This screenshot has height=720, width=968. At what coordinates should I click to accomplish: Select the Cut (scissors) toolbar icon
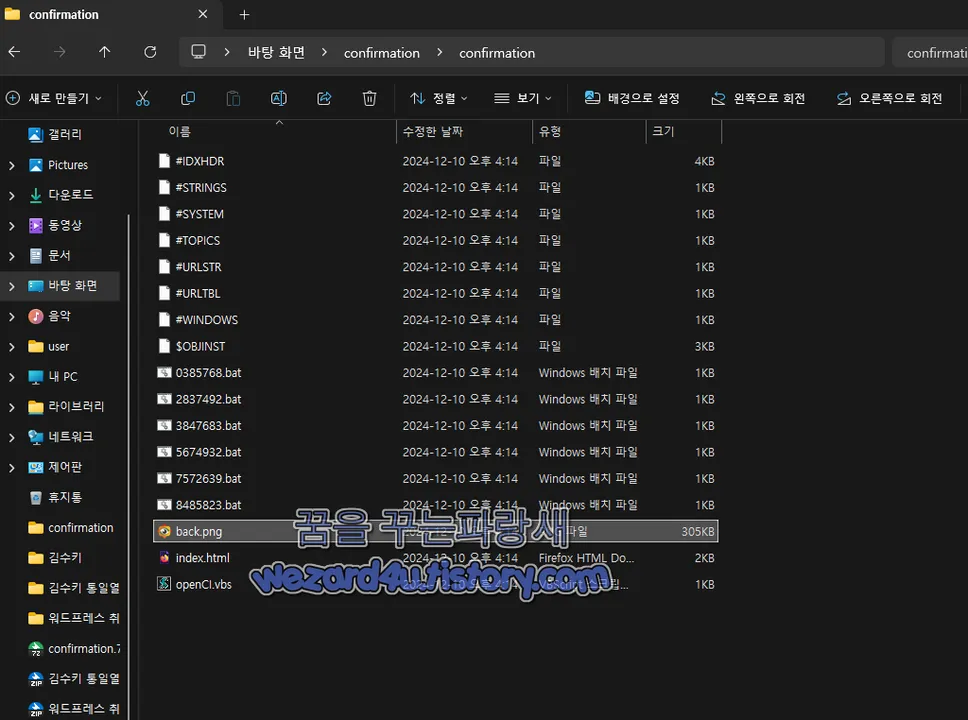pyautogui.click(x=143, y=98)
